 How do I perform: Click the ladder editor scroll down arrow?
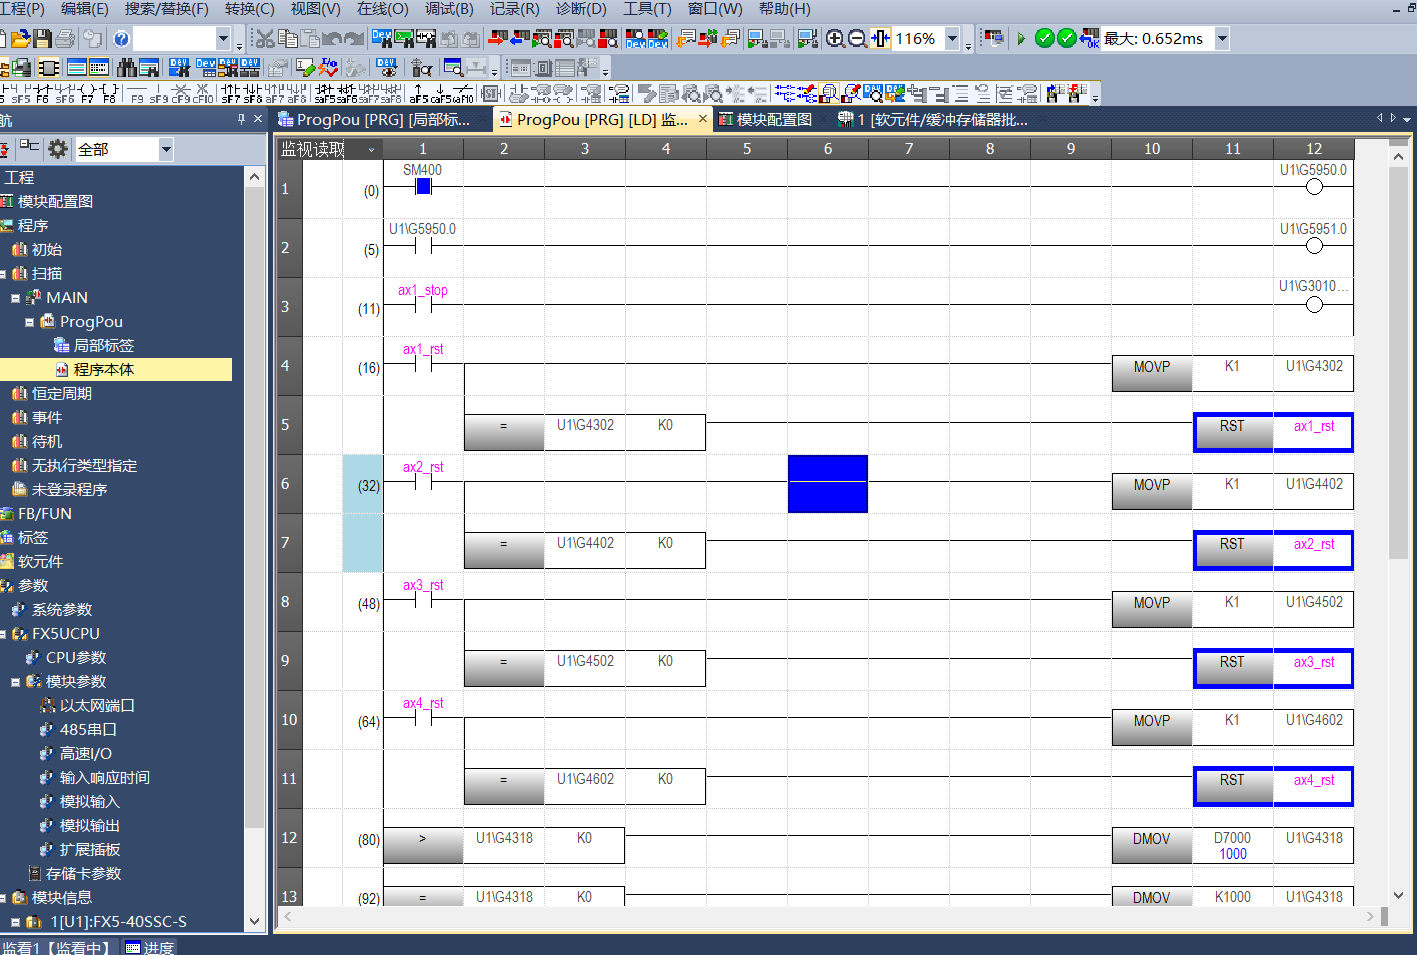[1398, 895]
